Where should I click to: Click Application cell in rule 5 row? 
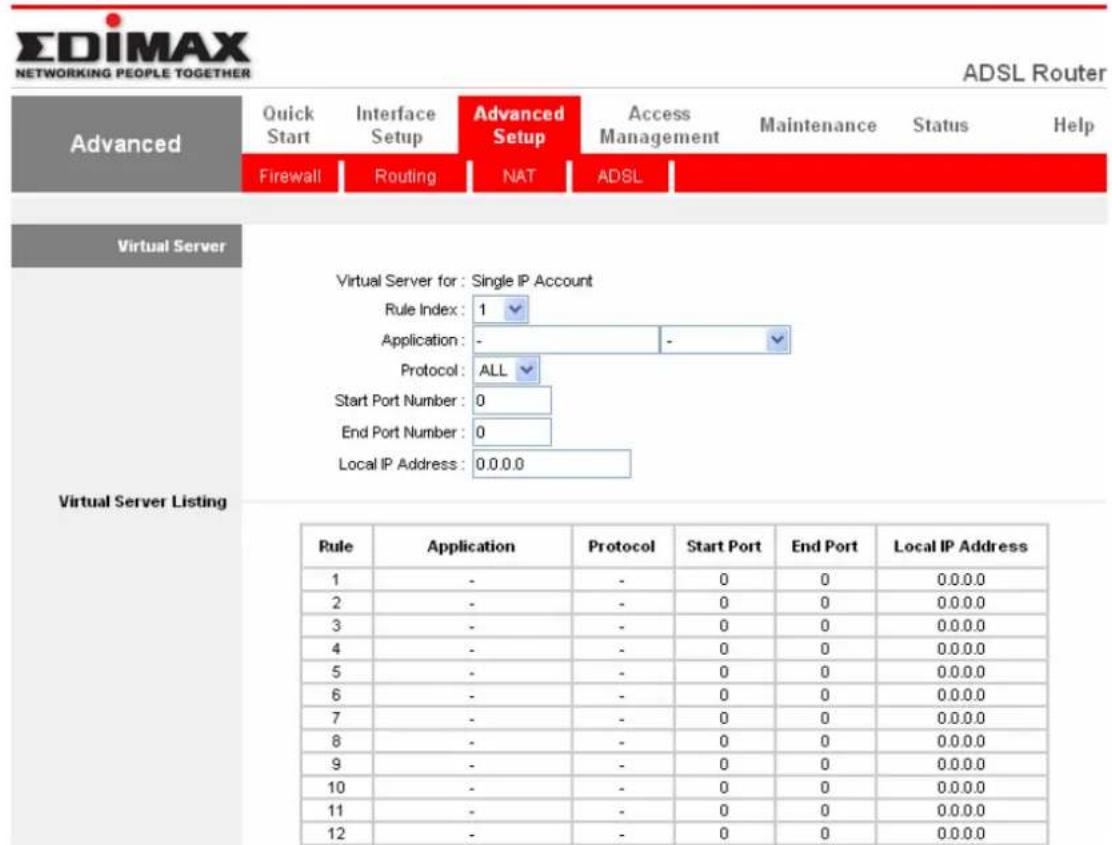pyautogui.click(x=472, y=672)
